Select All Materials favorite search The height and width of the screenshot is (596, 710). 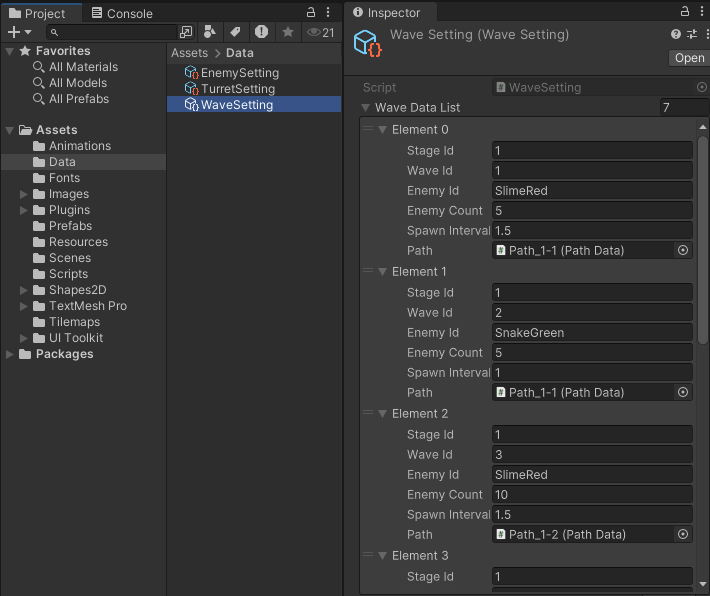(83, 67)
